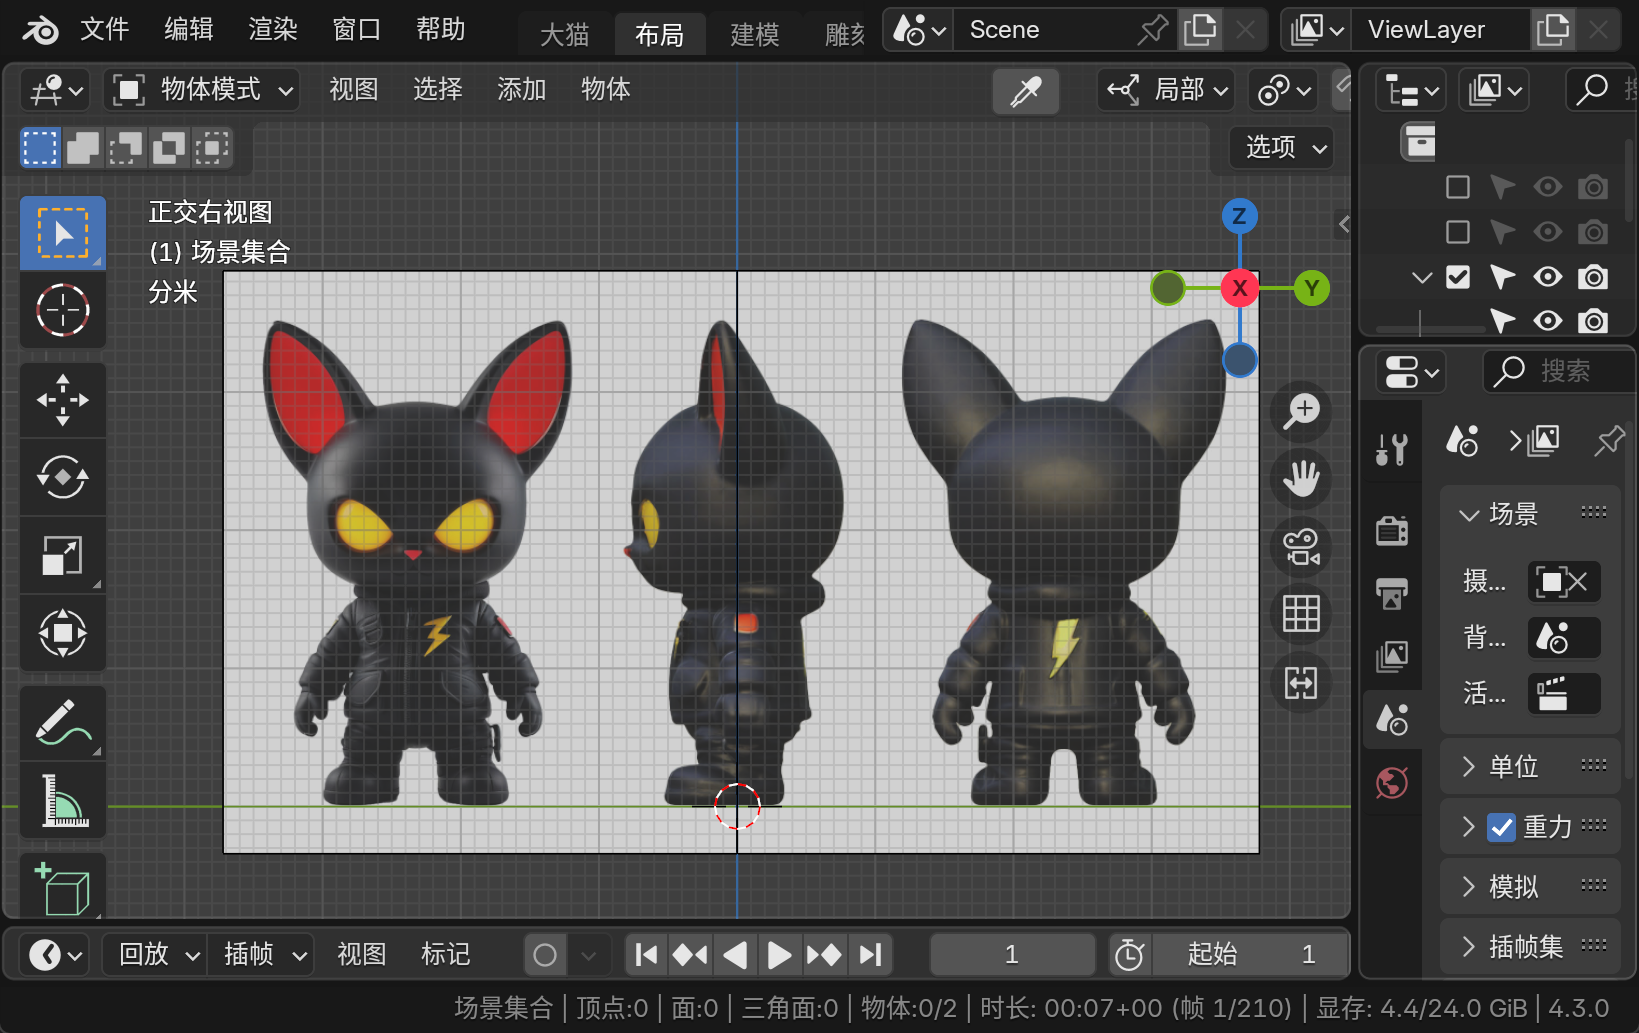
Task: Add a new view layer beside ViewLayer
Action: coord(1553,30)
